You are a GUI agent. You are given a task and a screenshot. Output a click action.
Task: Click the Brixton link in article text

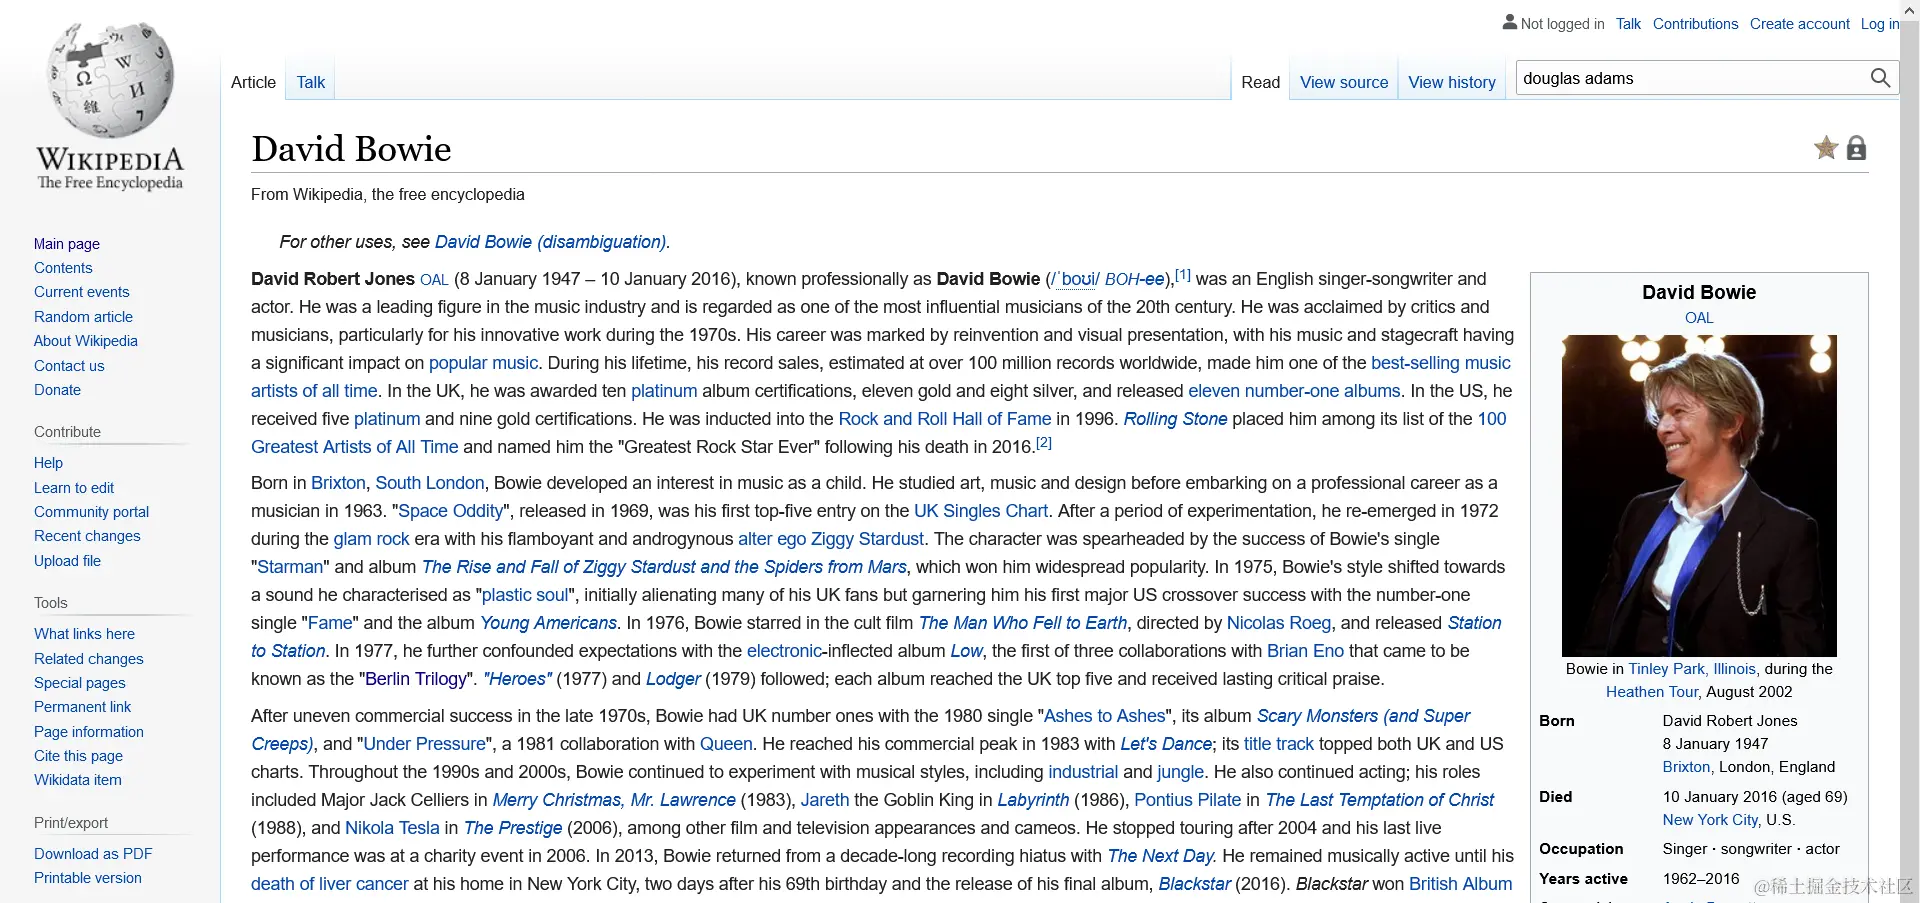pos(338,483)
